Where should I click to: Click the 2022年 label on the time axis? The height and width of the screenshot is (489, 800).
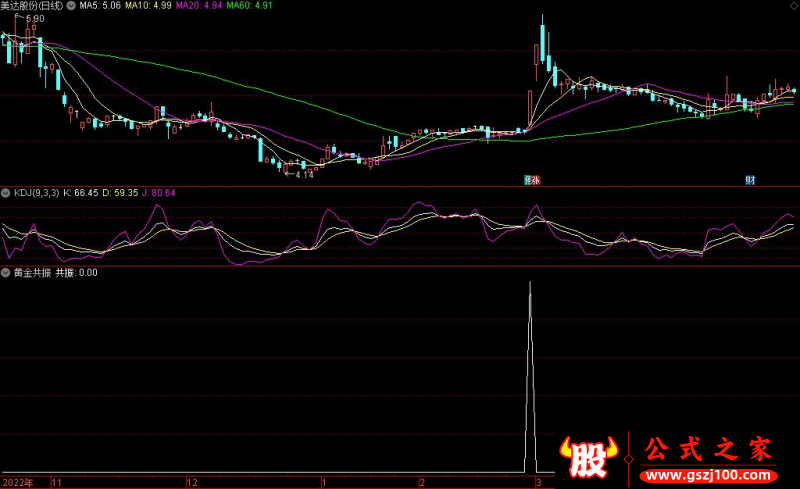tap(18, 482)
